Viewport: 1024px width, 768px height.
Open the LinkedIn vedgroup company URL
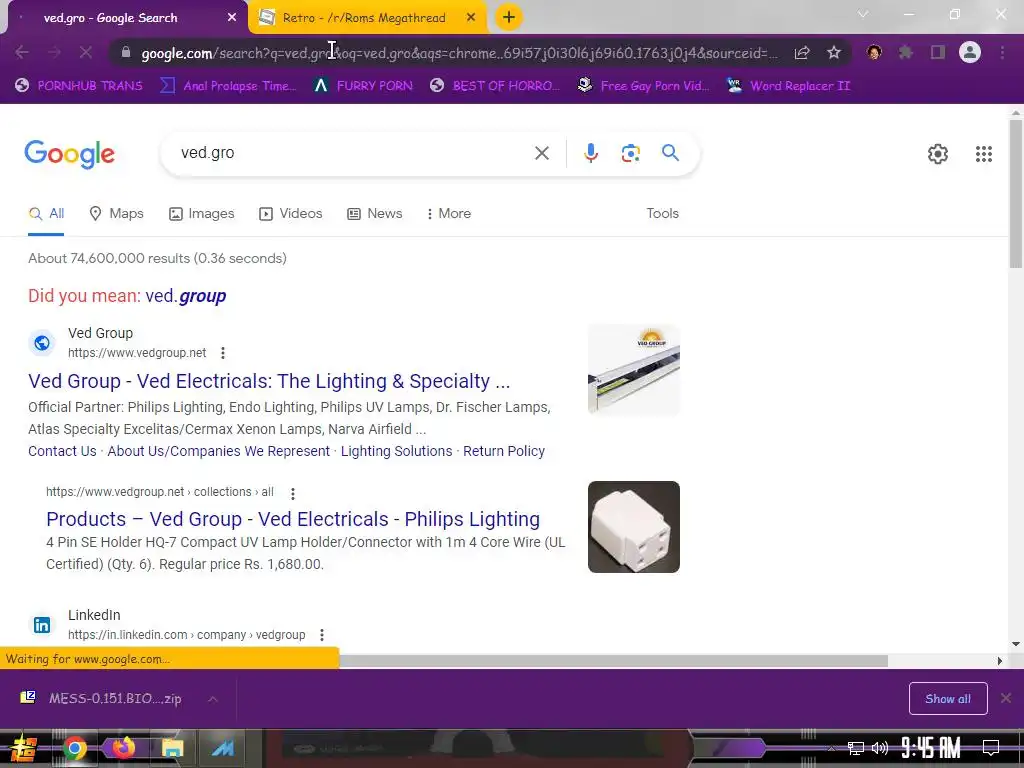(187, 635)
